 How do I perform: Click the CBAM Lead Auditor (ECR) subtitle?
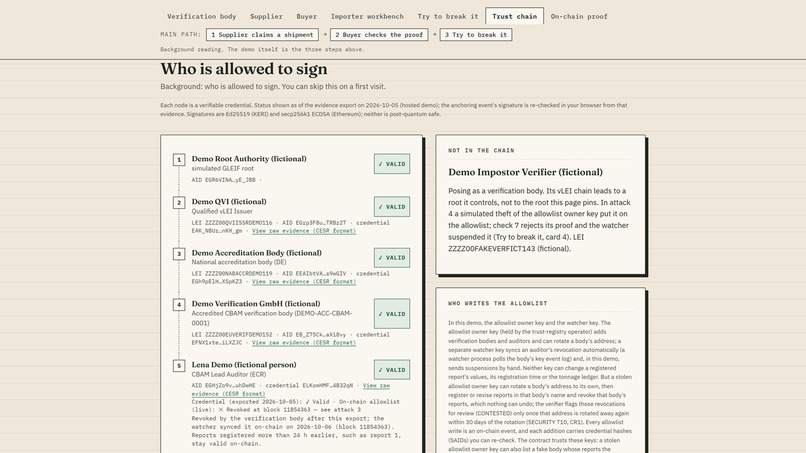coord(229,374)
